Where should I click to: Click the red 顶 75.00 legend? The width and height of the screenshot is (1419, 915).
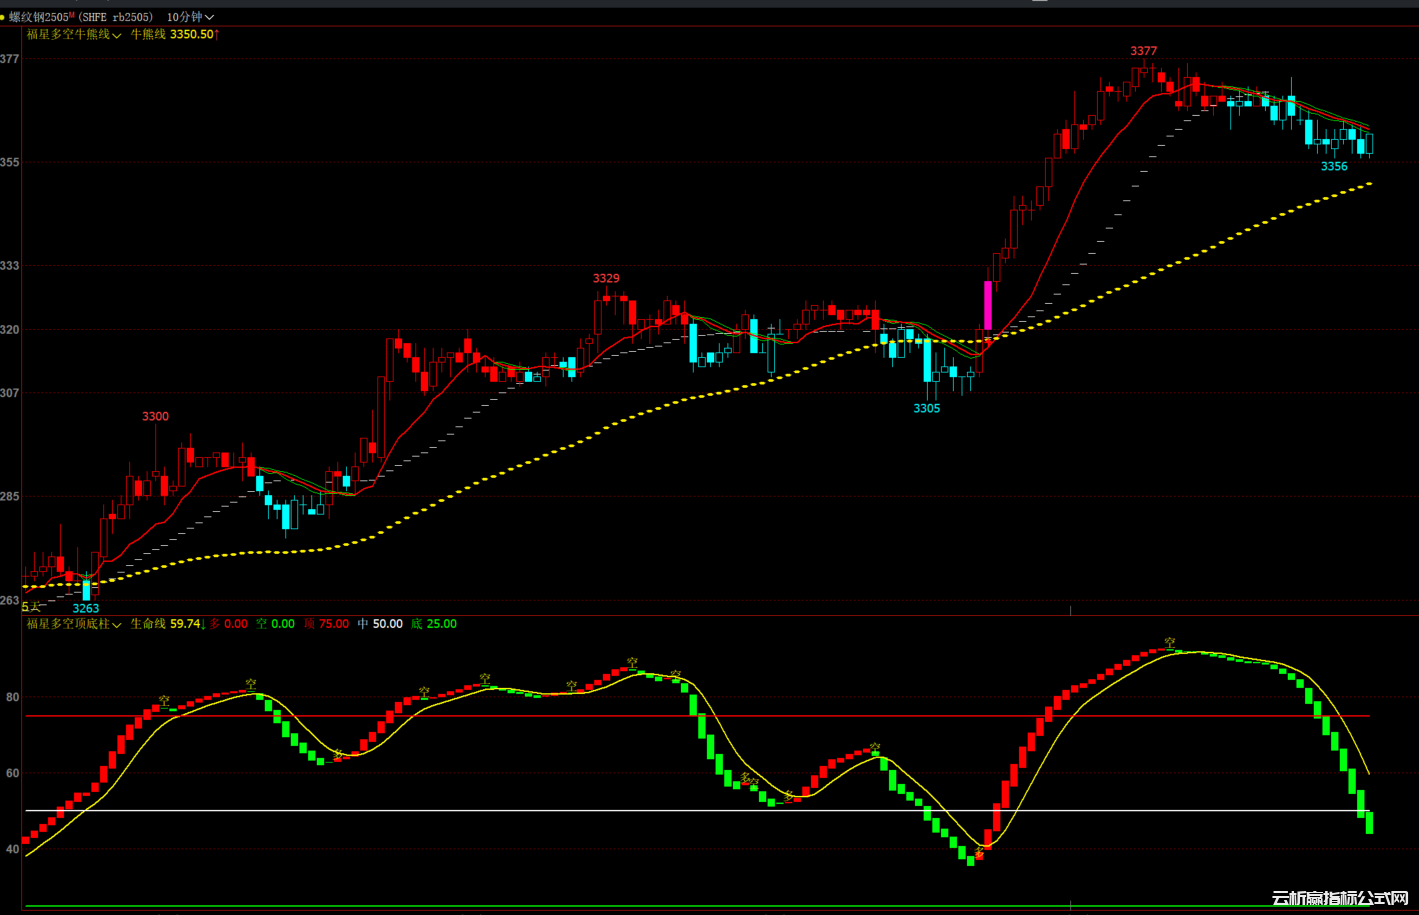[327, 624]
